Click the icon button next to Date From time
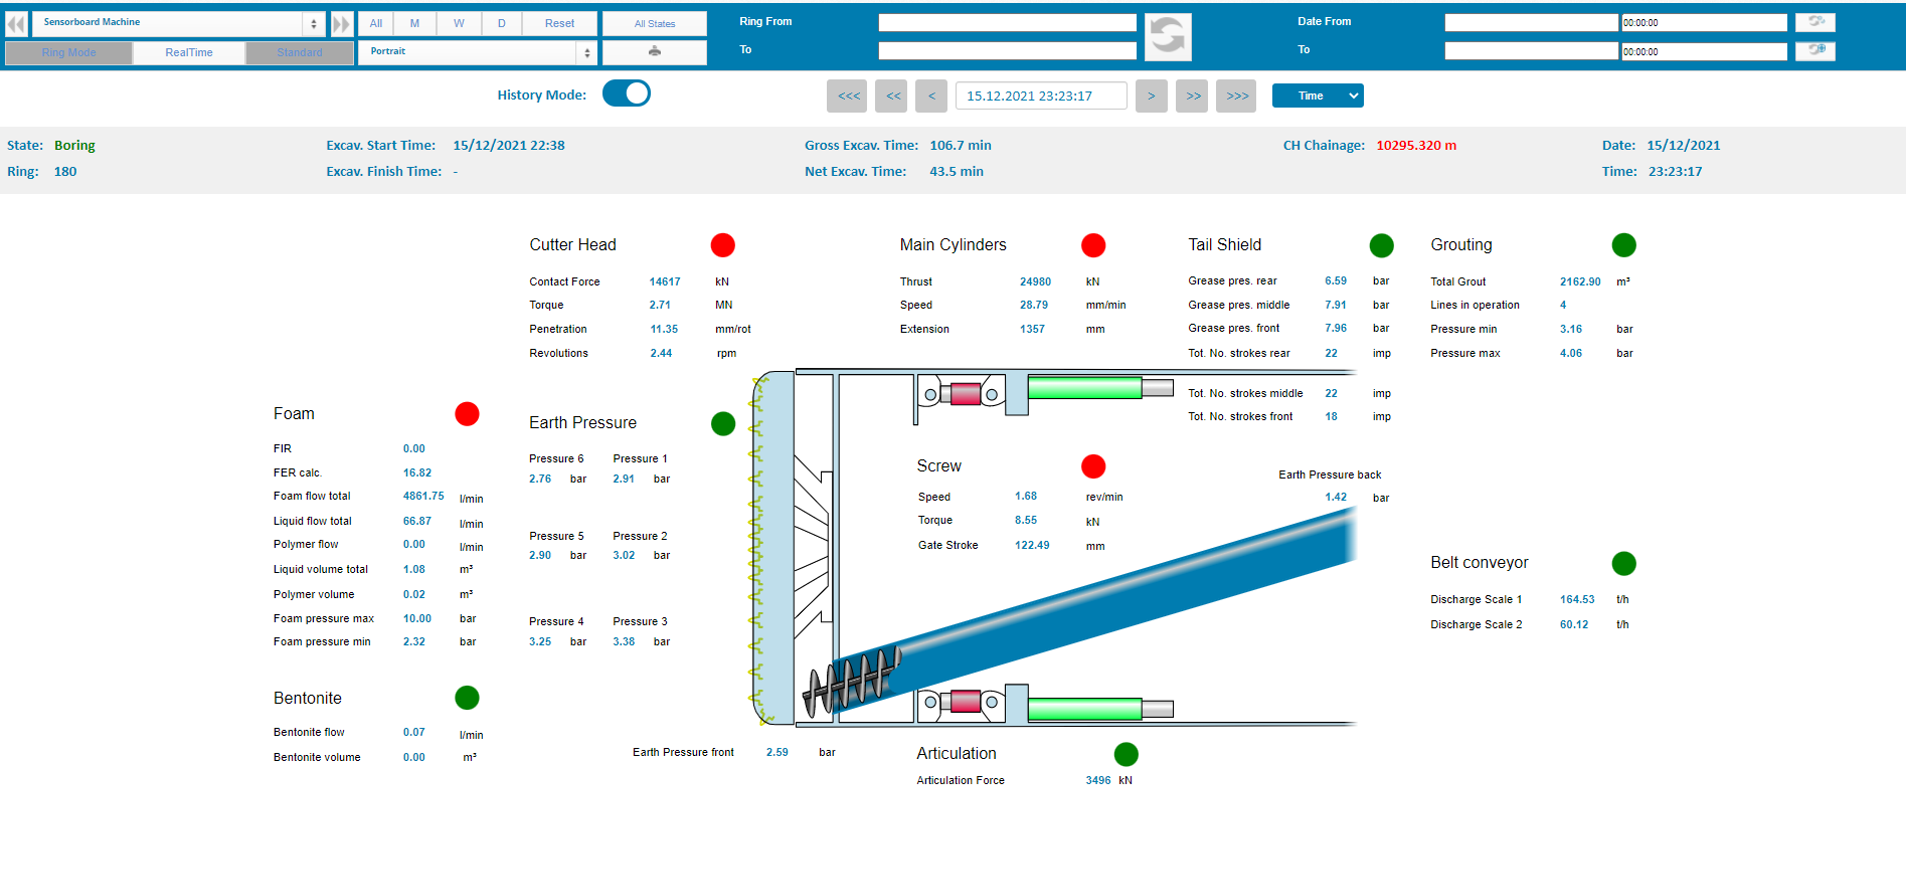The width and height of the screenshot is (1906, 880). [1814, 22]
